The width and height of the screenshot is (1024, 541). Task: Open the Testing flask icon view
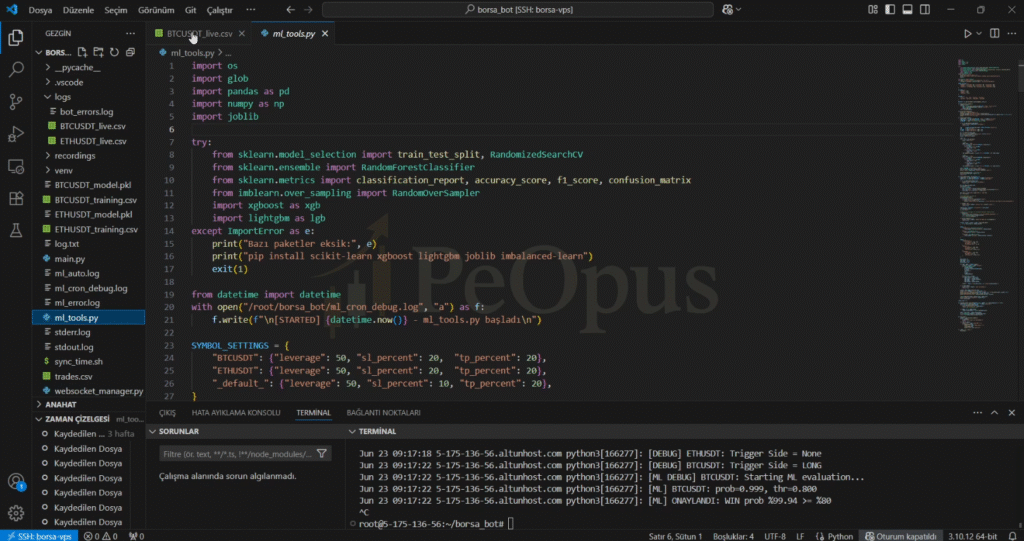point(16,230)
